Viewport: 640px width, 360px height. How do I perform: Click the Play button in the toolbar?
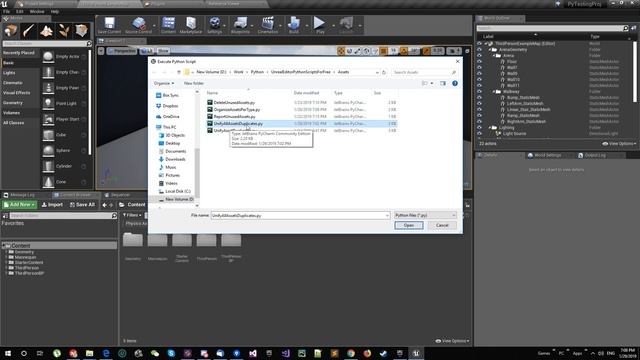(320, 25)
